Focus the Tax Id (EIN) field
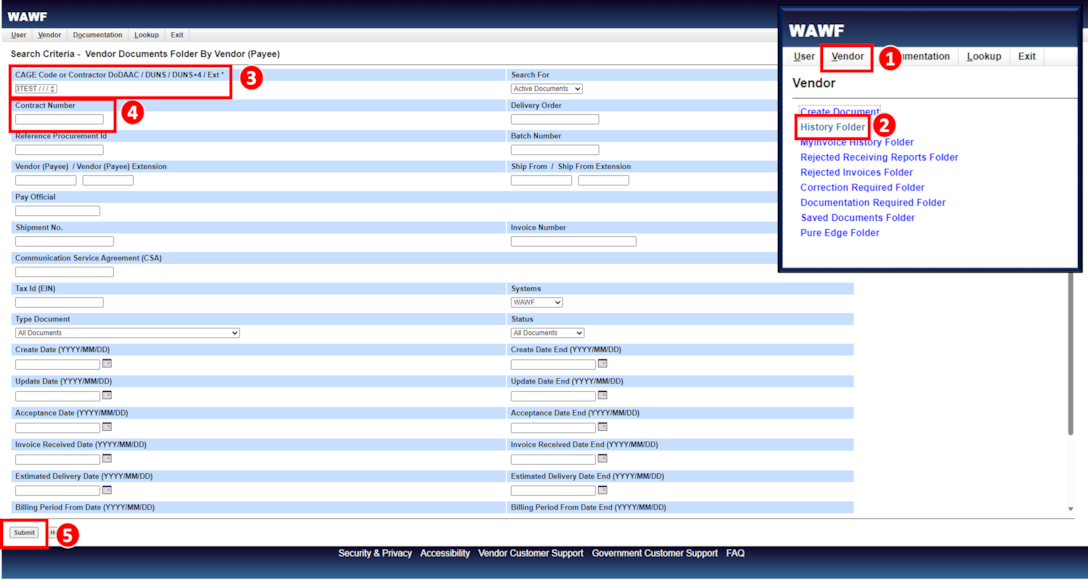The width and height of the screenshot is (1088, 580). 59,302
